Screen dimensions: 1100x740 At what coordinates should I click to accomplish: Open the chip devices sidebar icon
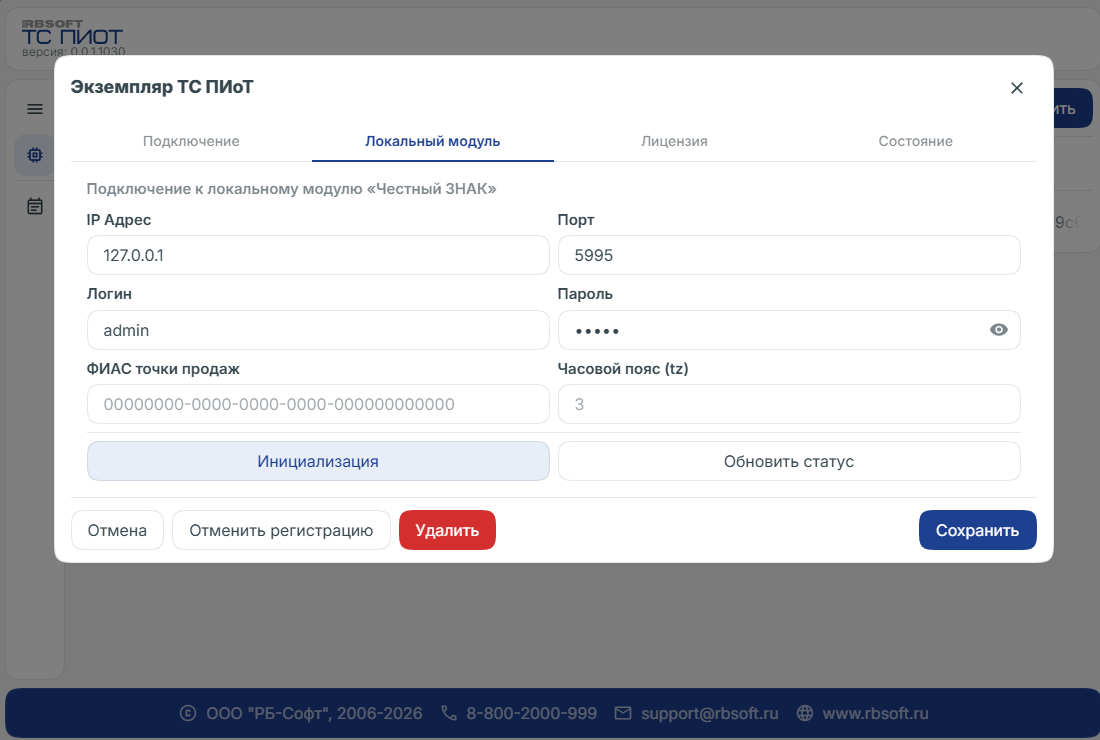point(34,155)
